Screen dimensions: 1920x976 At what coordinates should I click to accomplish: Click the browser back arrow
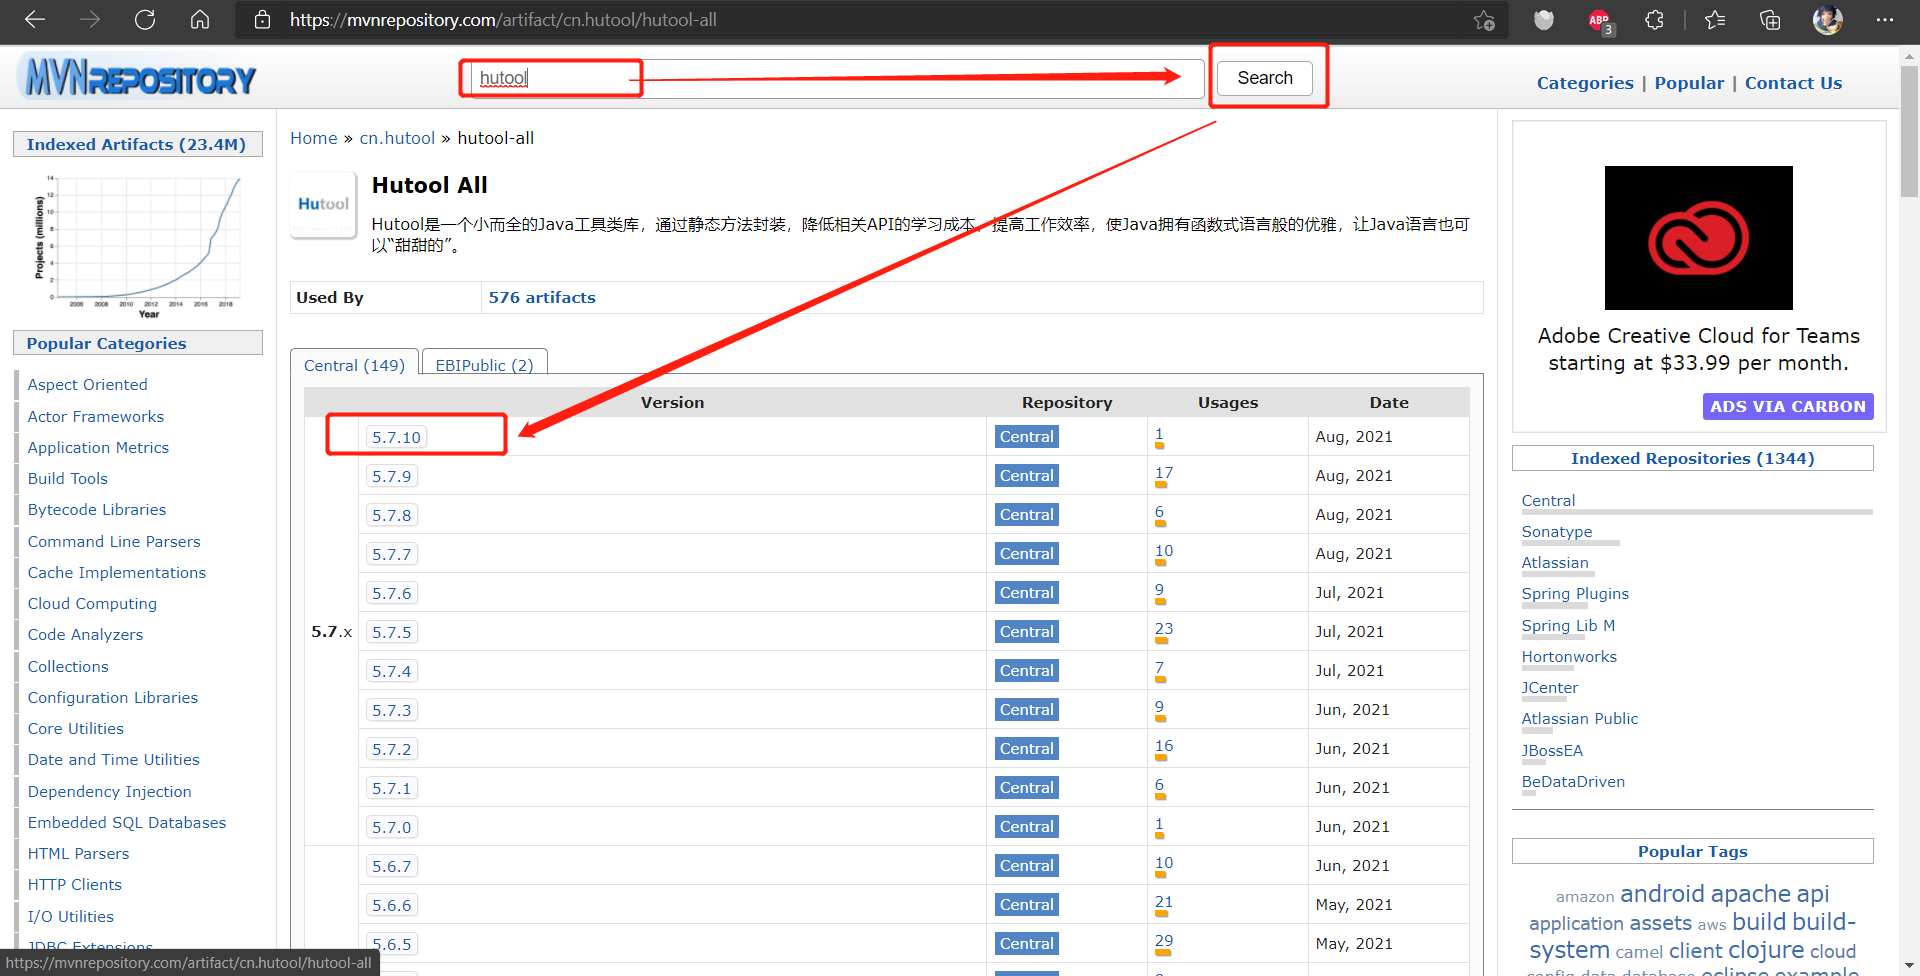pyautogui.click(x=35, y=20)
